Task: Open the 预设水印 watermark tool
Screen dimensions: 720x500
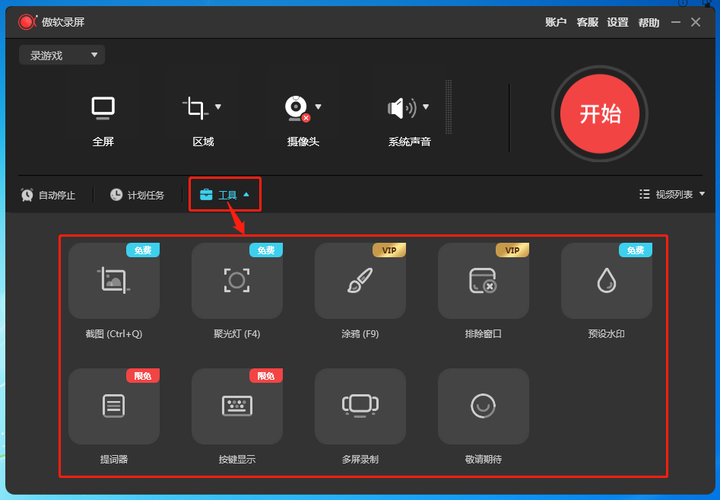Action: pos(606,281)
